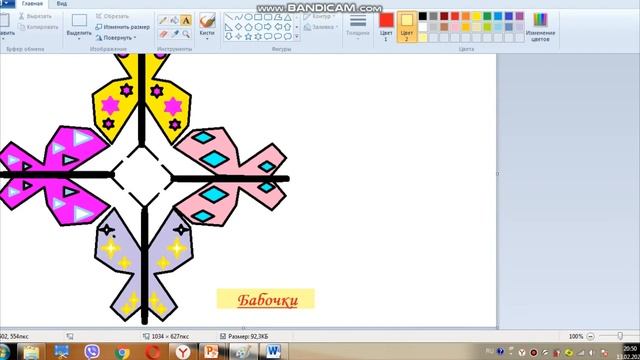This screenshot has height=360, width=640.
Task: Open Viber from the taskbar
Action: click(x=92, y=351)
